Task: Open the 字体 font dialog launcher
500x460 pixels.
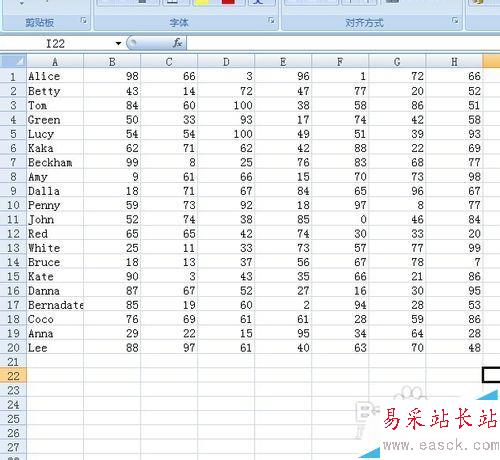Action: [x=271, y=21]
